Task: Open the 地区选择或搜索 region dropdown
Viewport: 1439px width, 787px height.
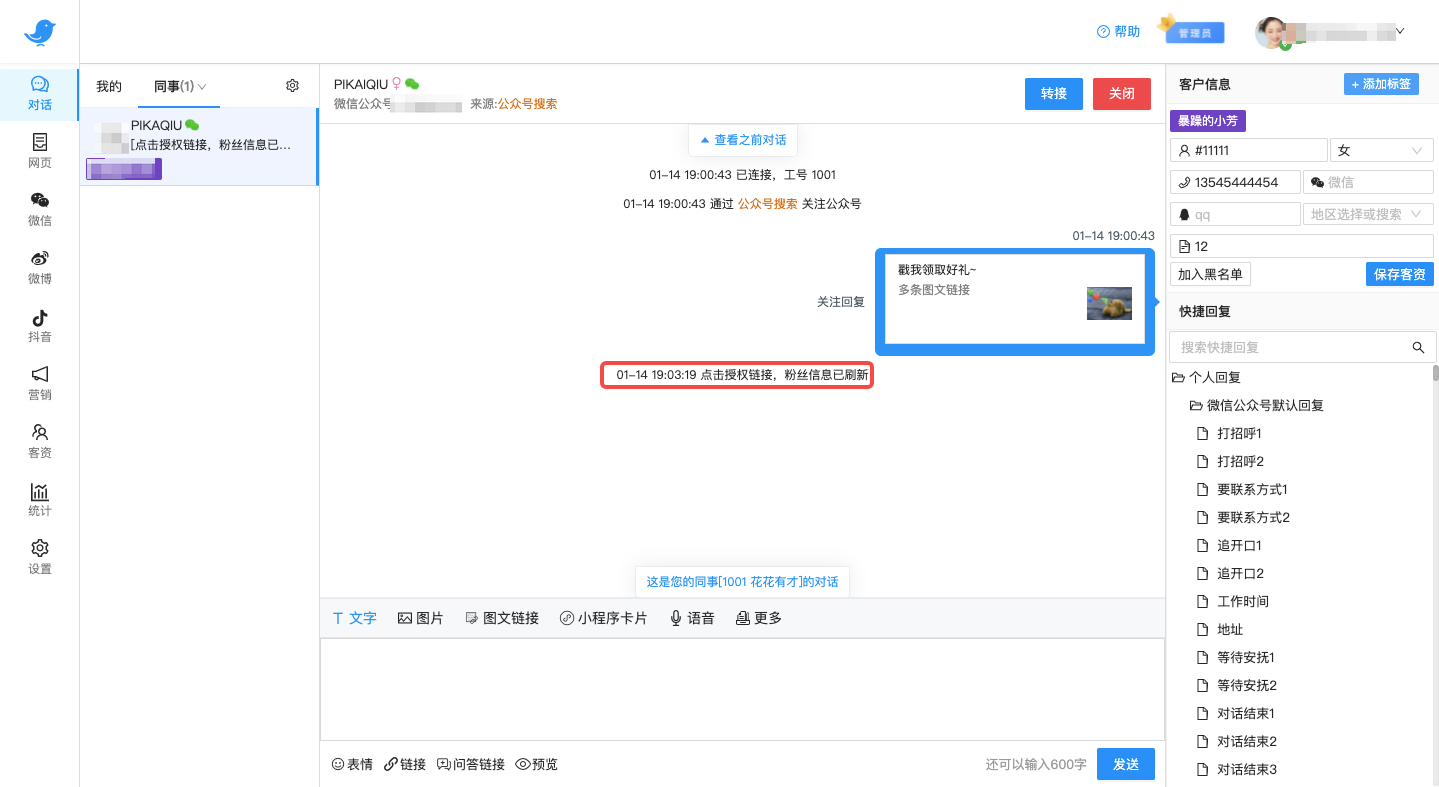Action: 1368,213
